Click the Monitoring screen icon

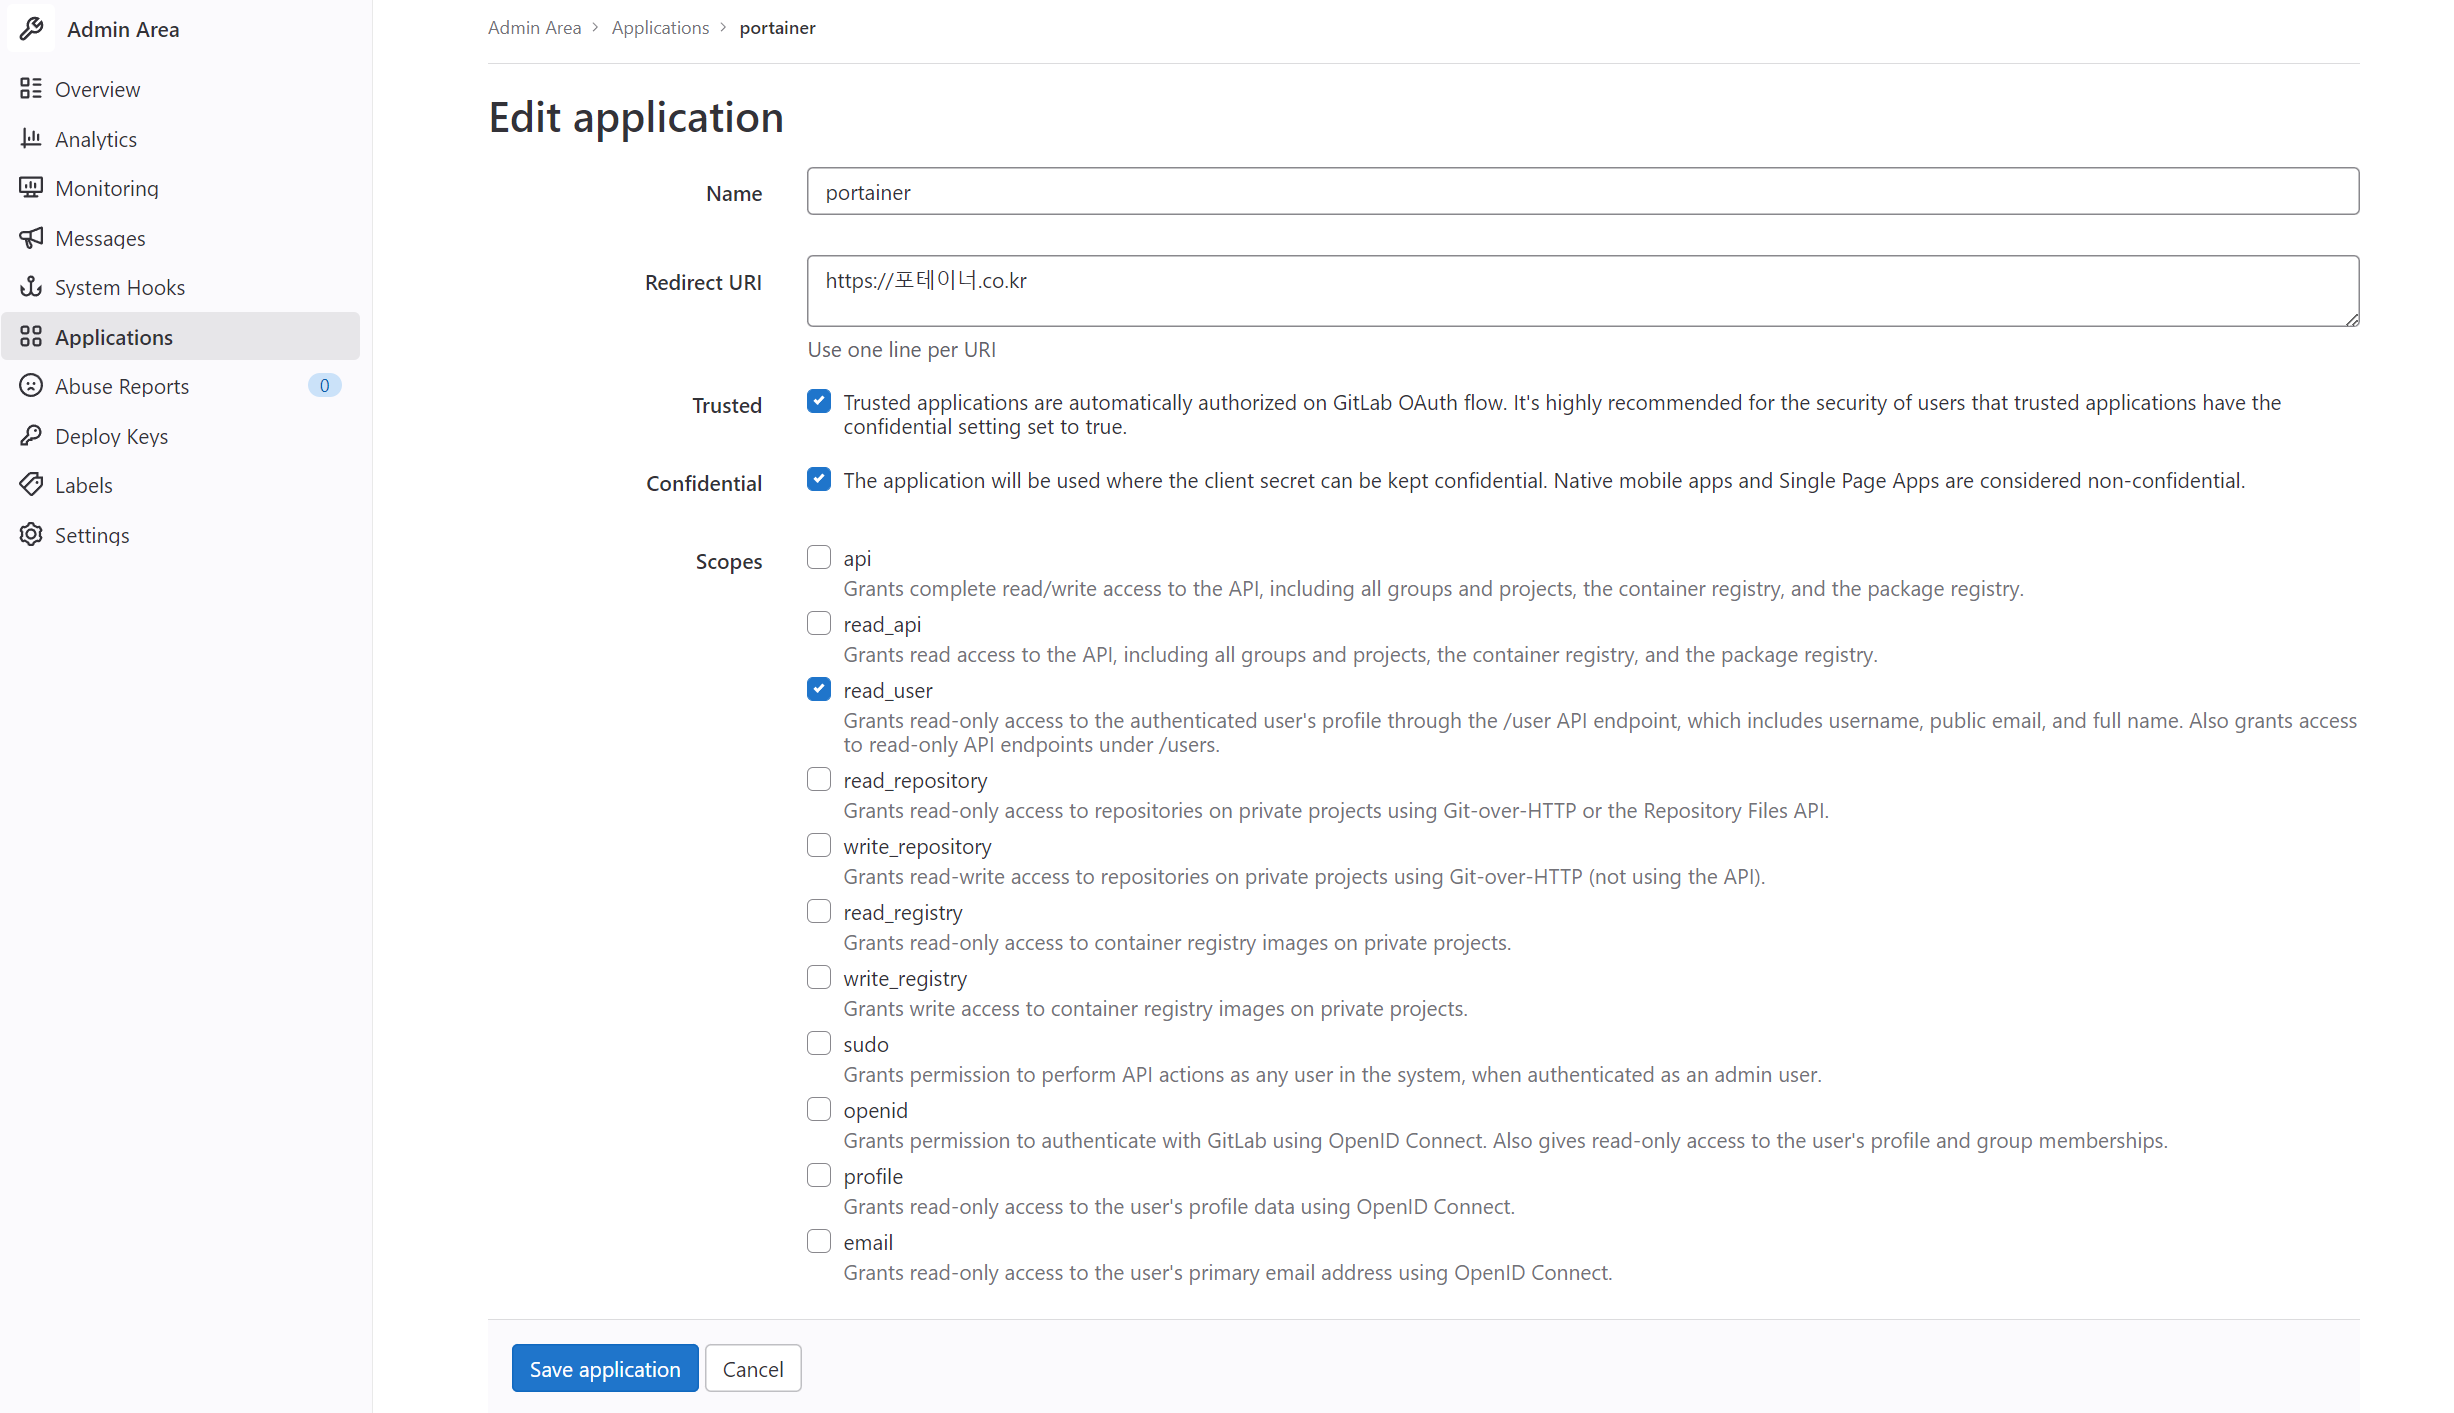pyautogui.click(x=31, y=188)
